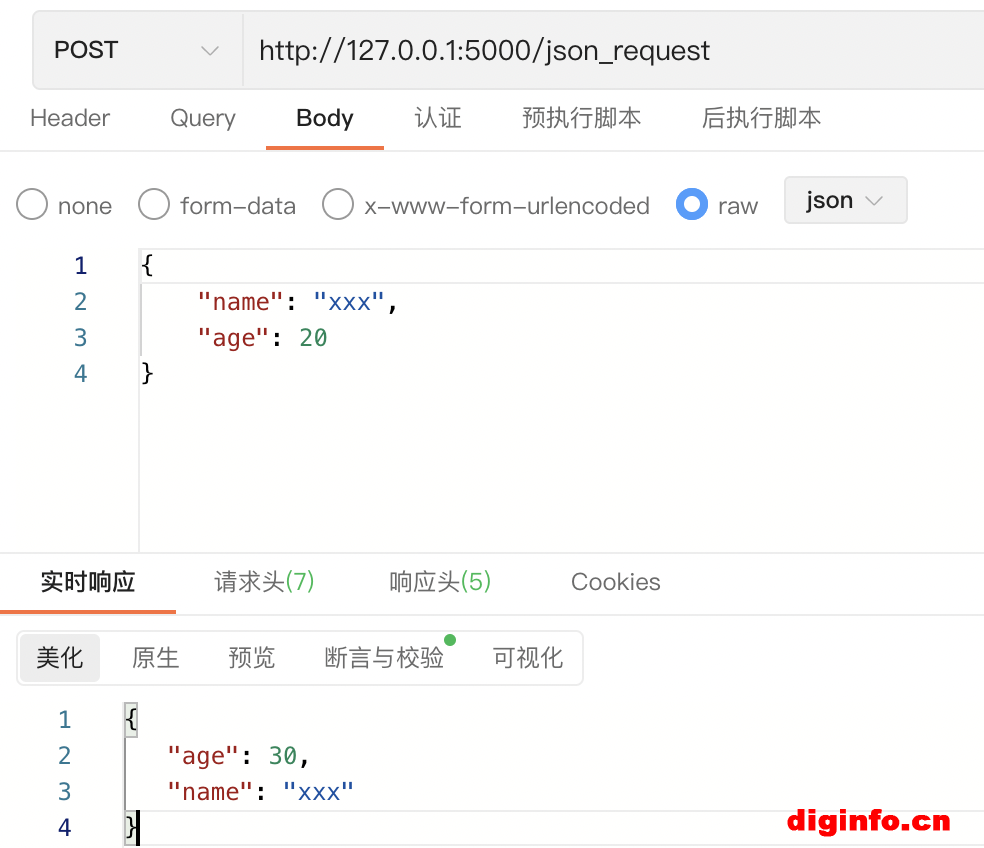Click the "age" key in response body

(203, 756)
